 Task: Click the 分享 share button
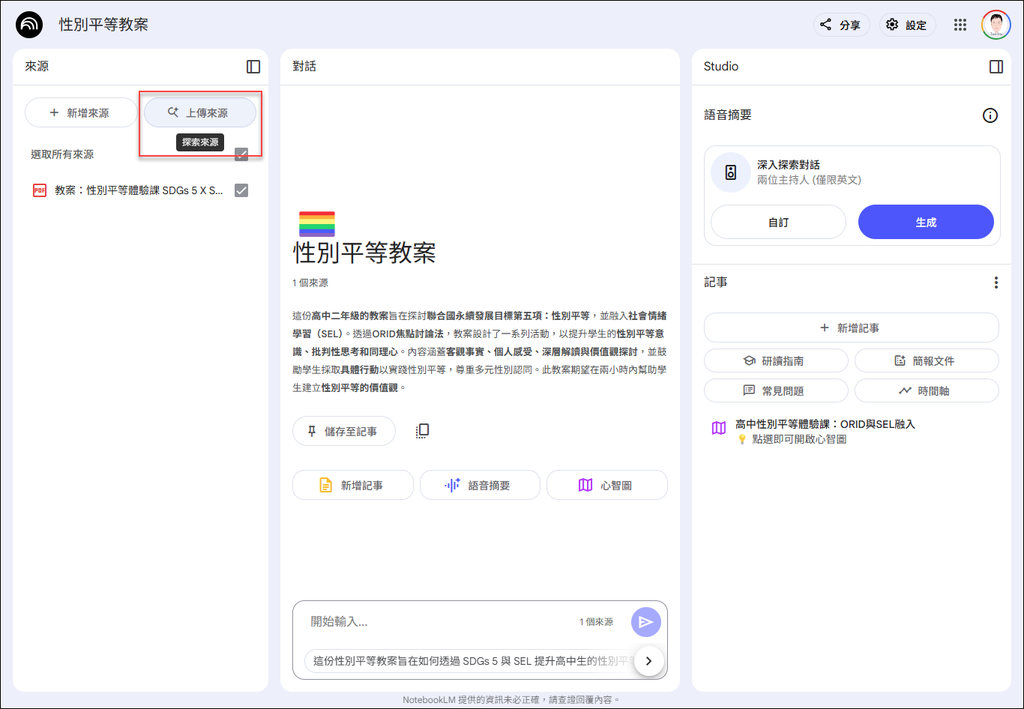coord(841,25)
